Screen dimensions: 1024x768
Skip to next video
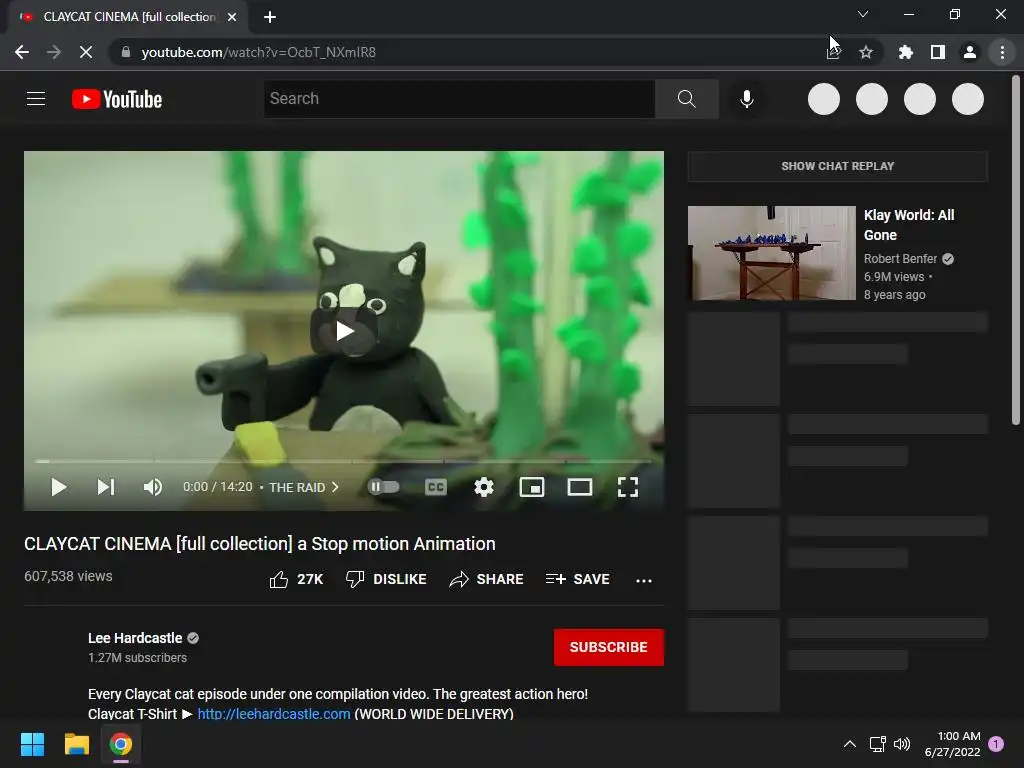(106, 487)
